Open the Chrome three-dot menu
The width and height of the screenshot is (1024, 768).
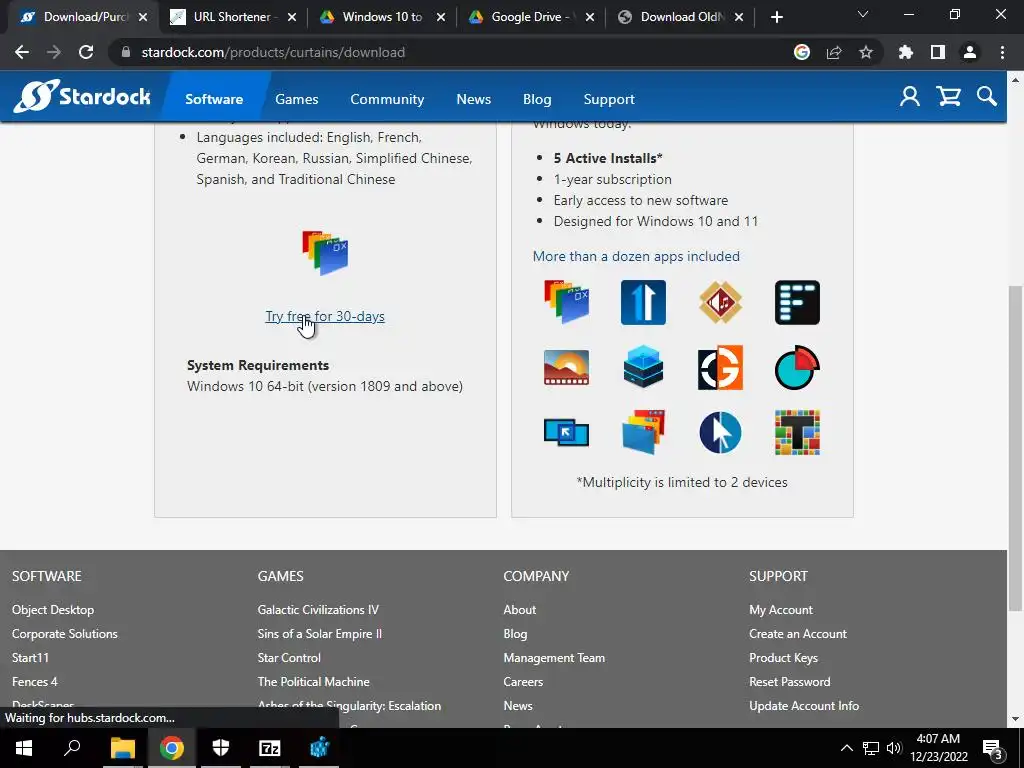(x=1002, y=52)
